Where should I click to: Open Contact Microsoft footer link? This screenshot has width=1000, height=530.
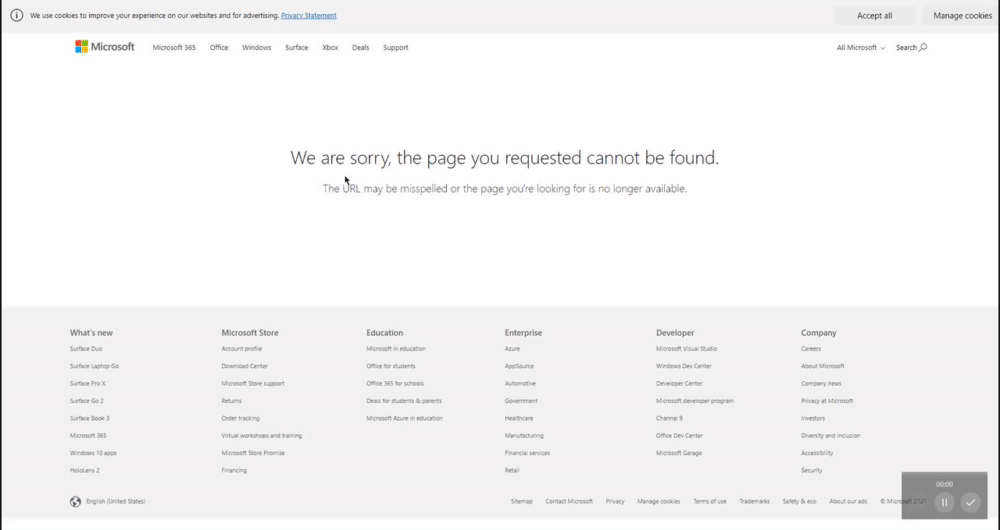tap(569, 501)
